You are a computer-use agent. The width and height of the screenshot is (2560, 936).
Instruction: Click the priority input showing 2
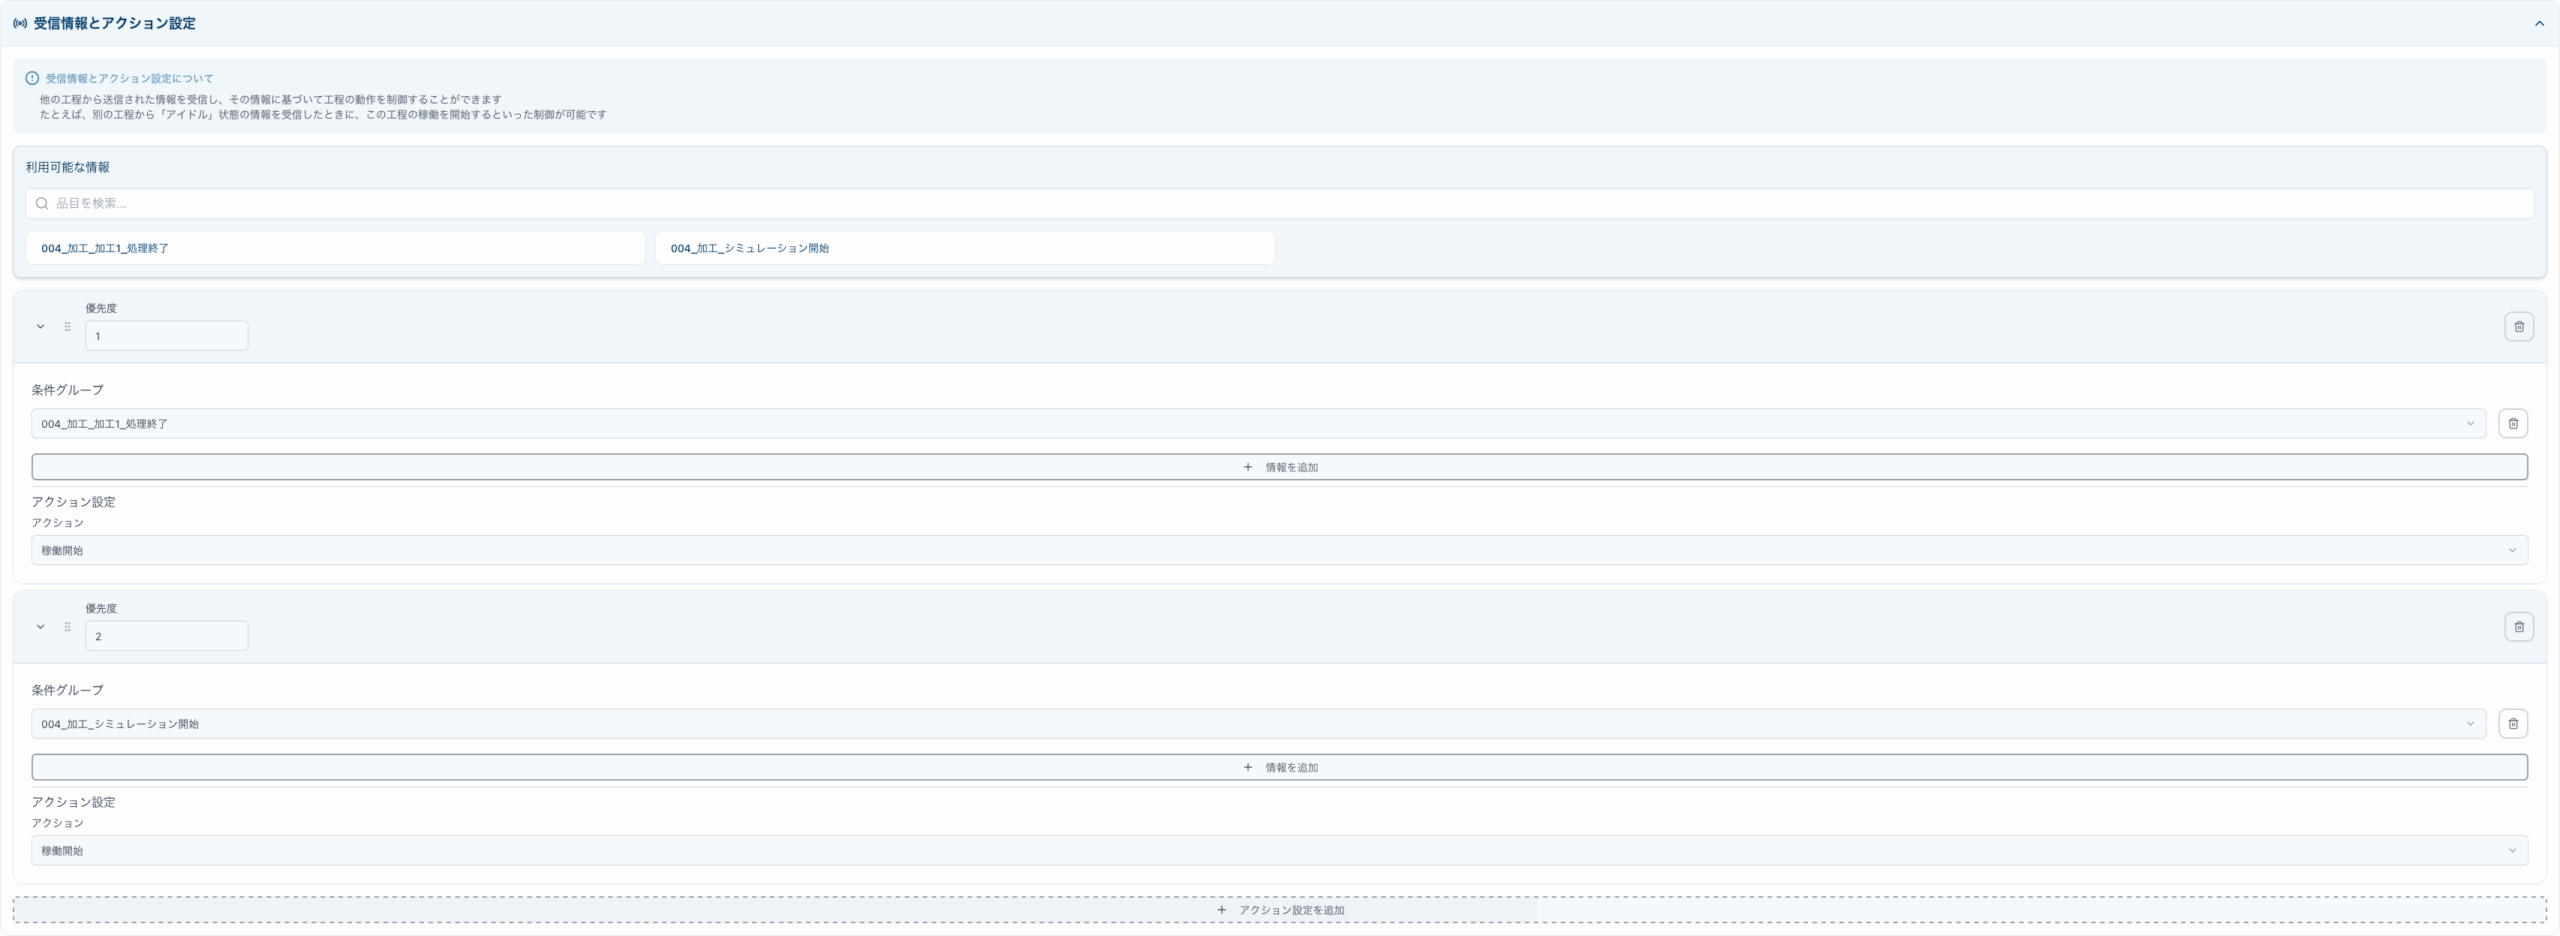click(x=166, y=636)
